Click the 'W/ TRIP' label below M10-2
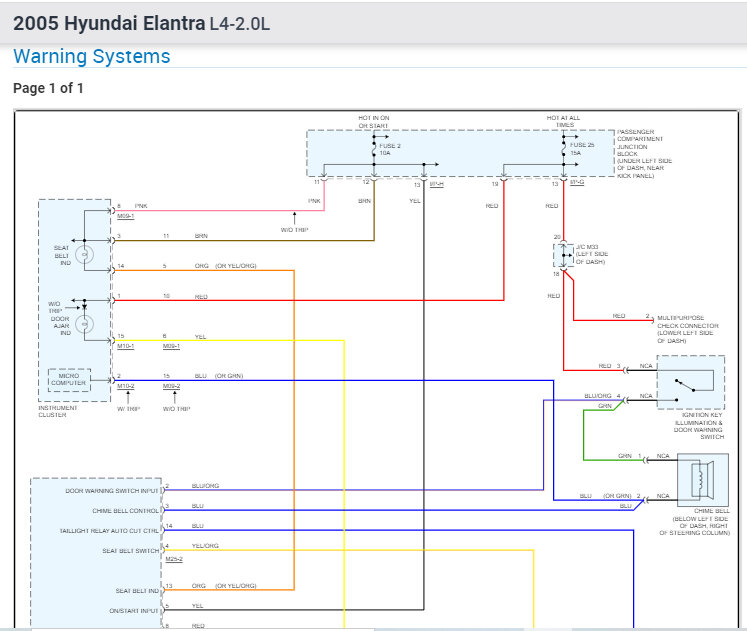 pos(129,409)
